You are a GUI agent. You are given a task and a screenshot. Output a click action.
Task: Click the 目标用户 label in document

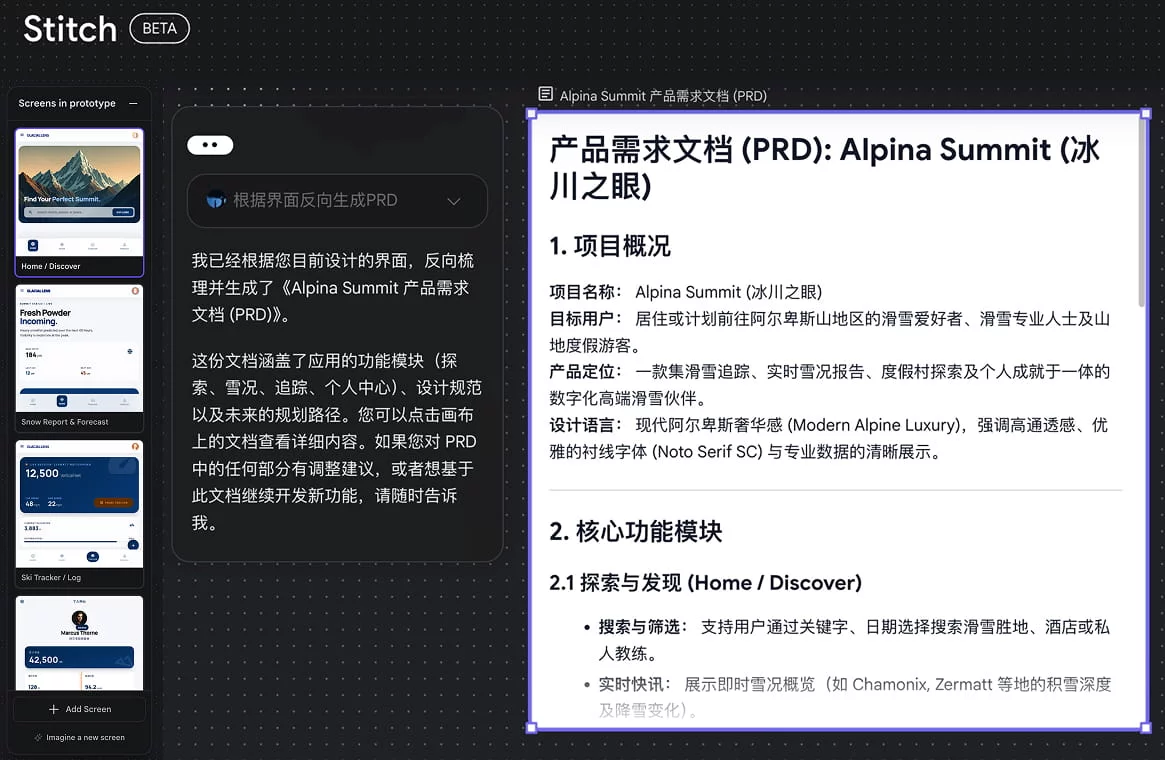coord(585,319)
